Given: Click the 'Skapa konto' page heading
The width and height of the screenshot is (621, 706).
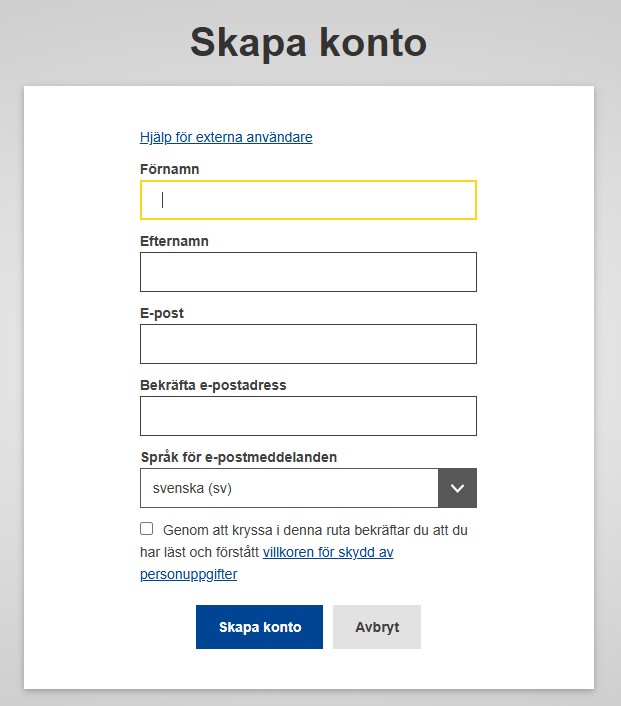Looking at the screenshot, I should [x=309, y=42].
